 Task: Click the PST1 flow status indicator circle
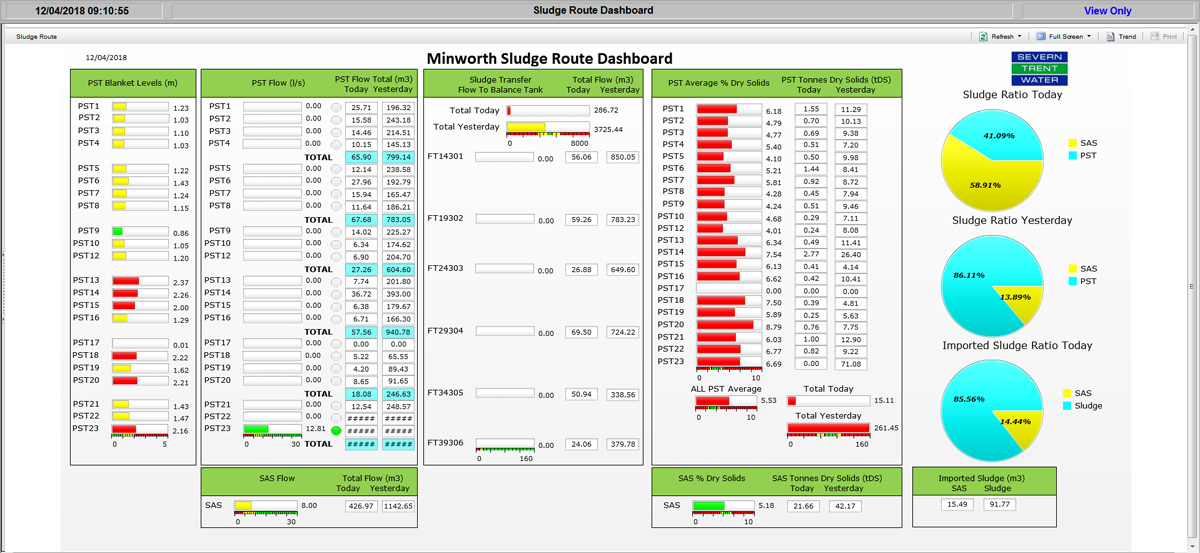[336, 107]
